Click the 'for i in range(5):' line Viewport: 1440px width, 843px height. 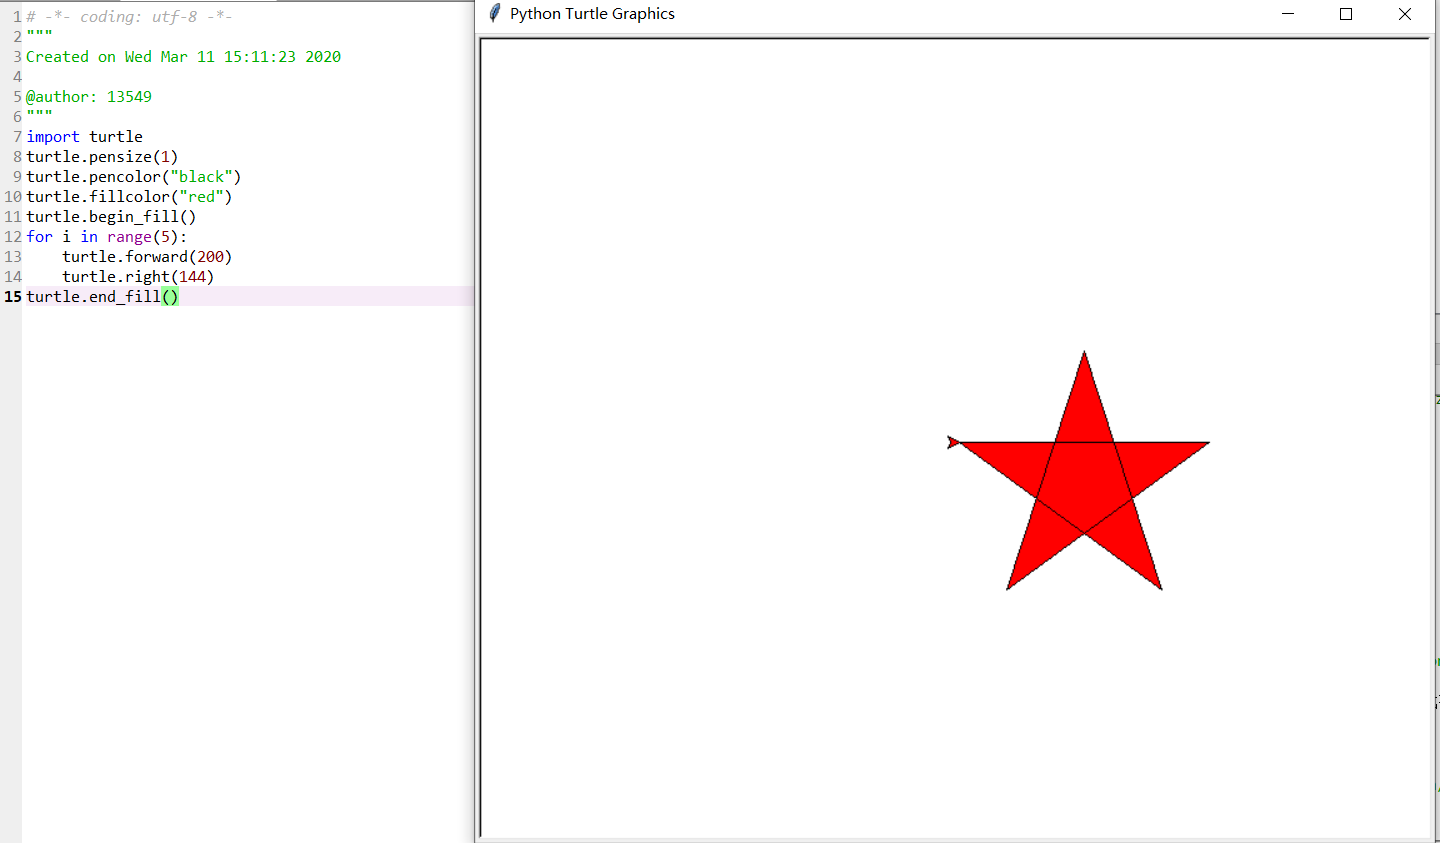tap(107, 237)
